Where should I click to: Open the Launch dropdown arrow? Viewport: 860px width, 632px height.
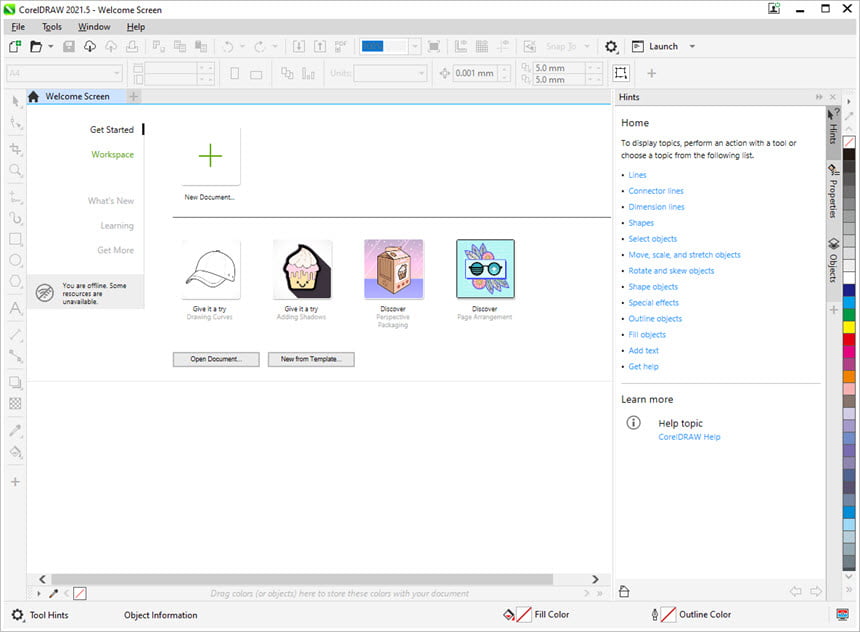692,47
